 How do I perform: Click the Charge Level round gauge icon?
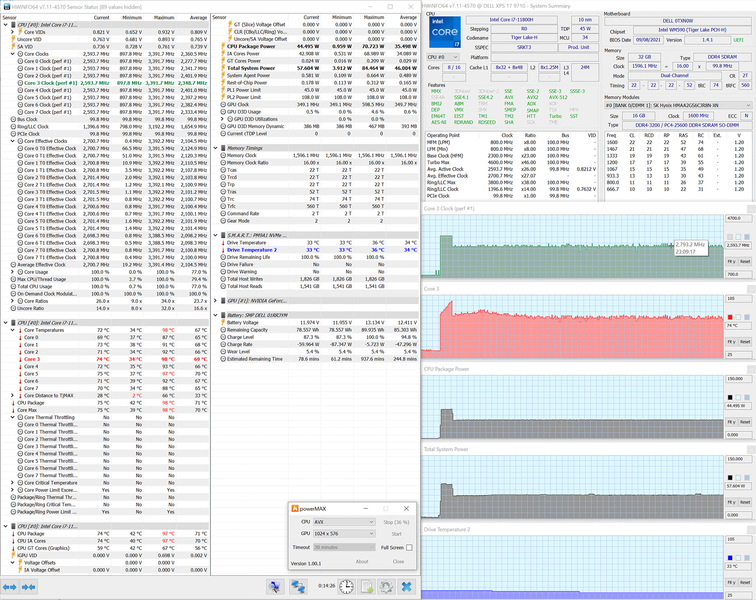click(223, 337)
